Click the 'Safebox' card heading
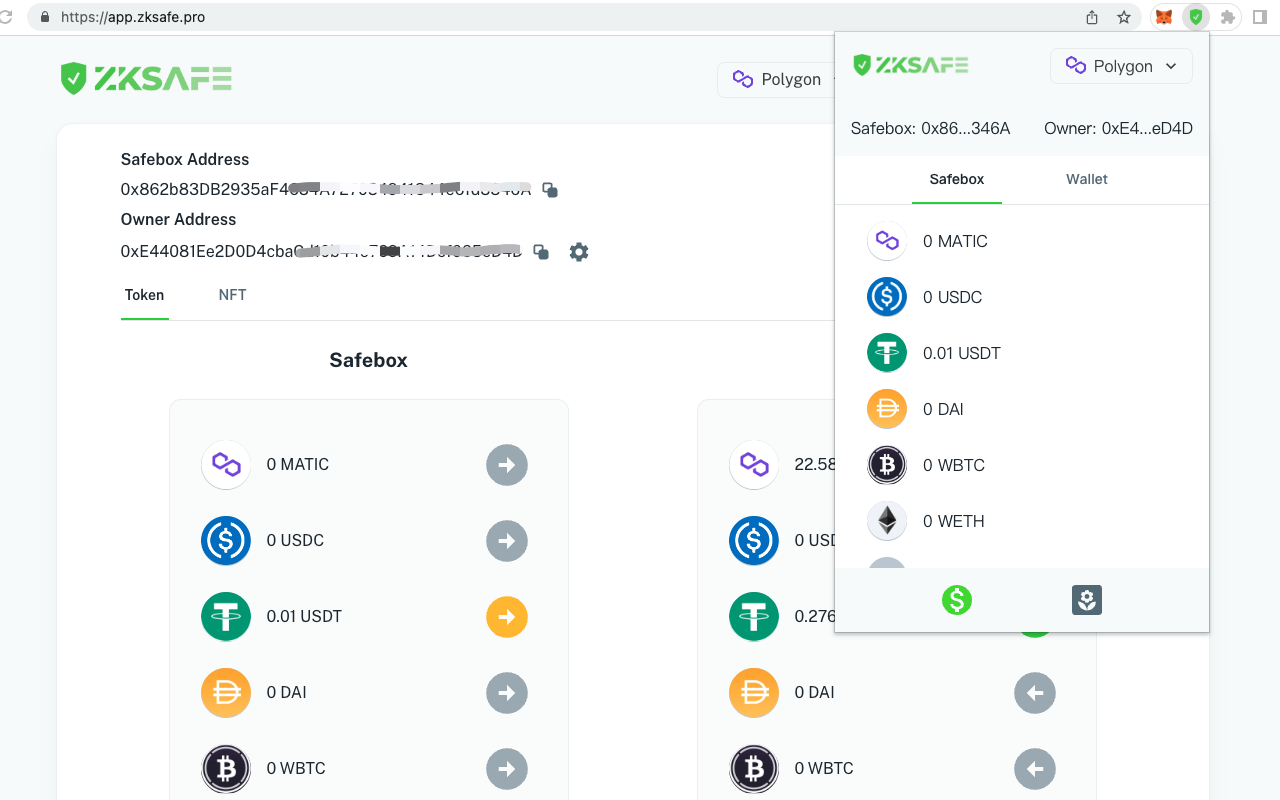1280x800 pixels. (x=368, y=360)
